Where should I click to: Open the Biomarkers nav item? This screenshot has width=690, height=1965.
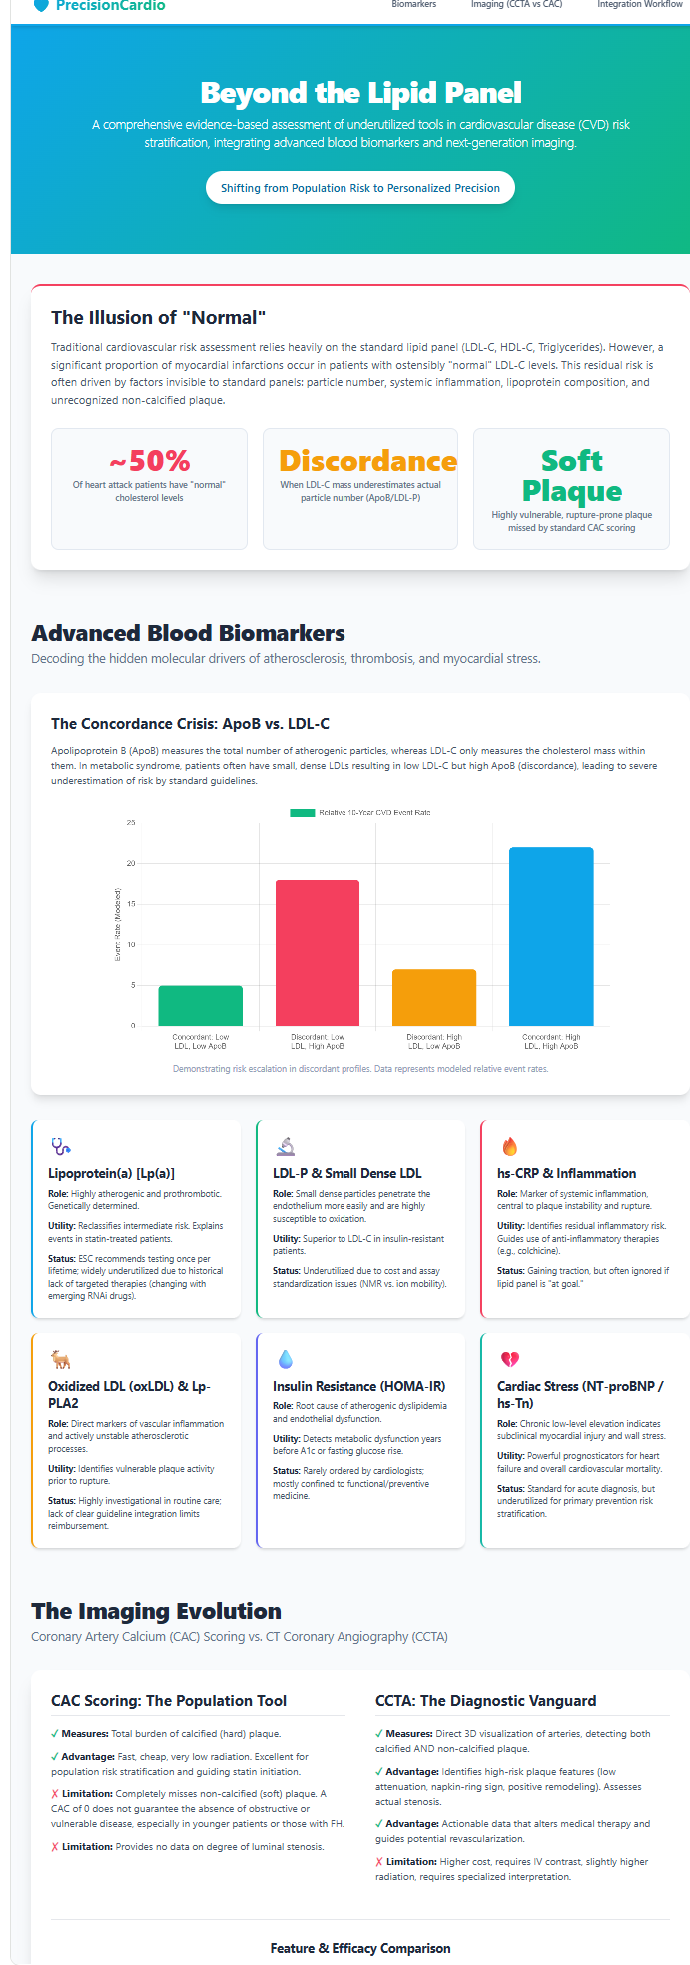(413, 5)
